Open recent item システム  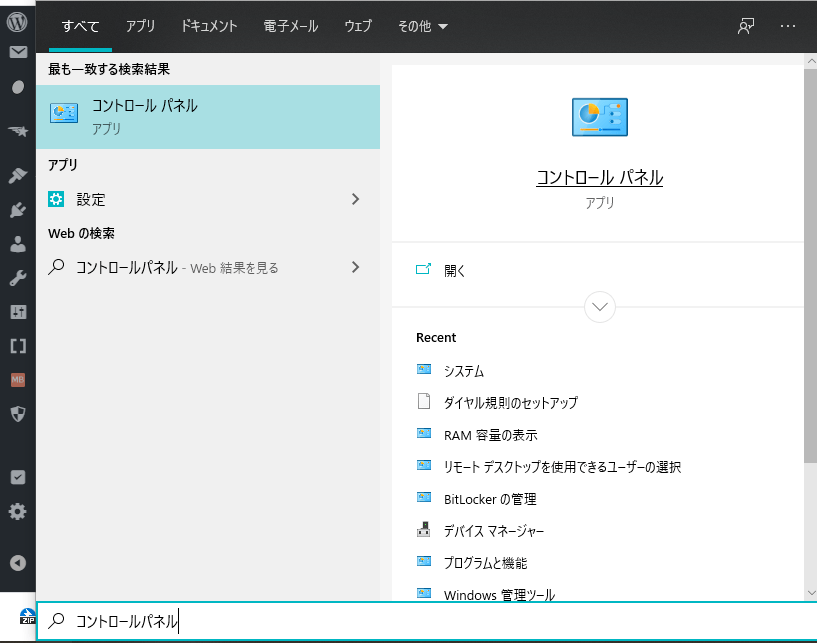pos(464,371)
